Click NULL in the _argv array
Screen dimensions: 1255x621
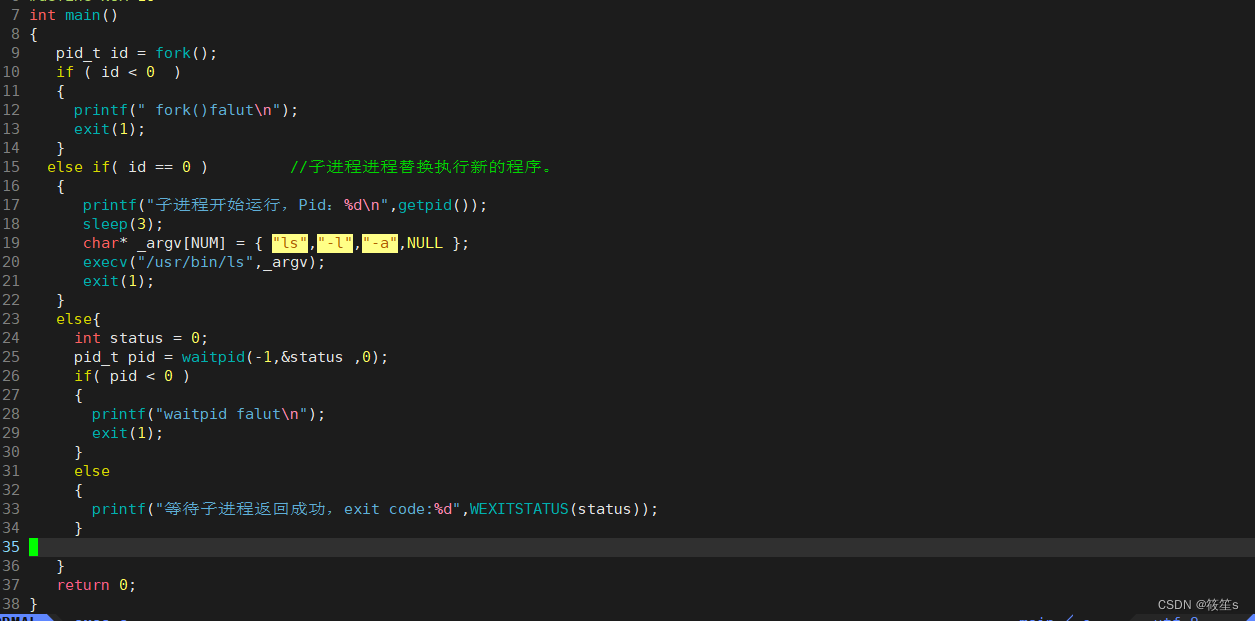pos(425,243)
